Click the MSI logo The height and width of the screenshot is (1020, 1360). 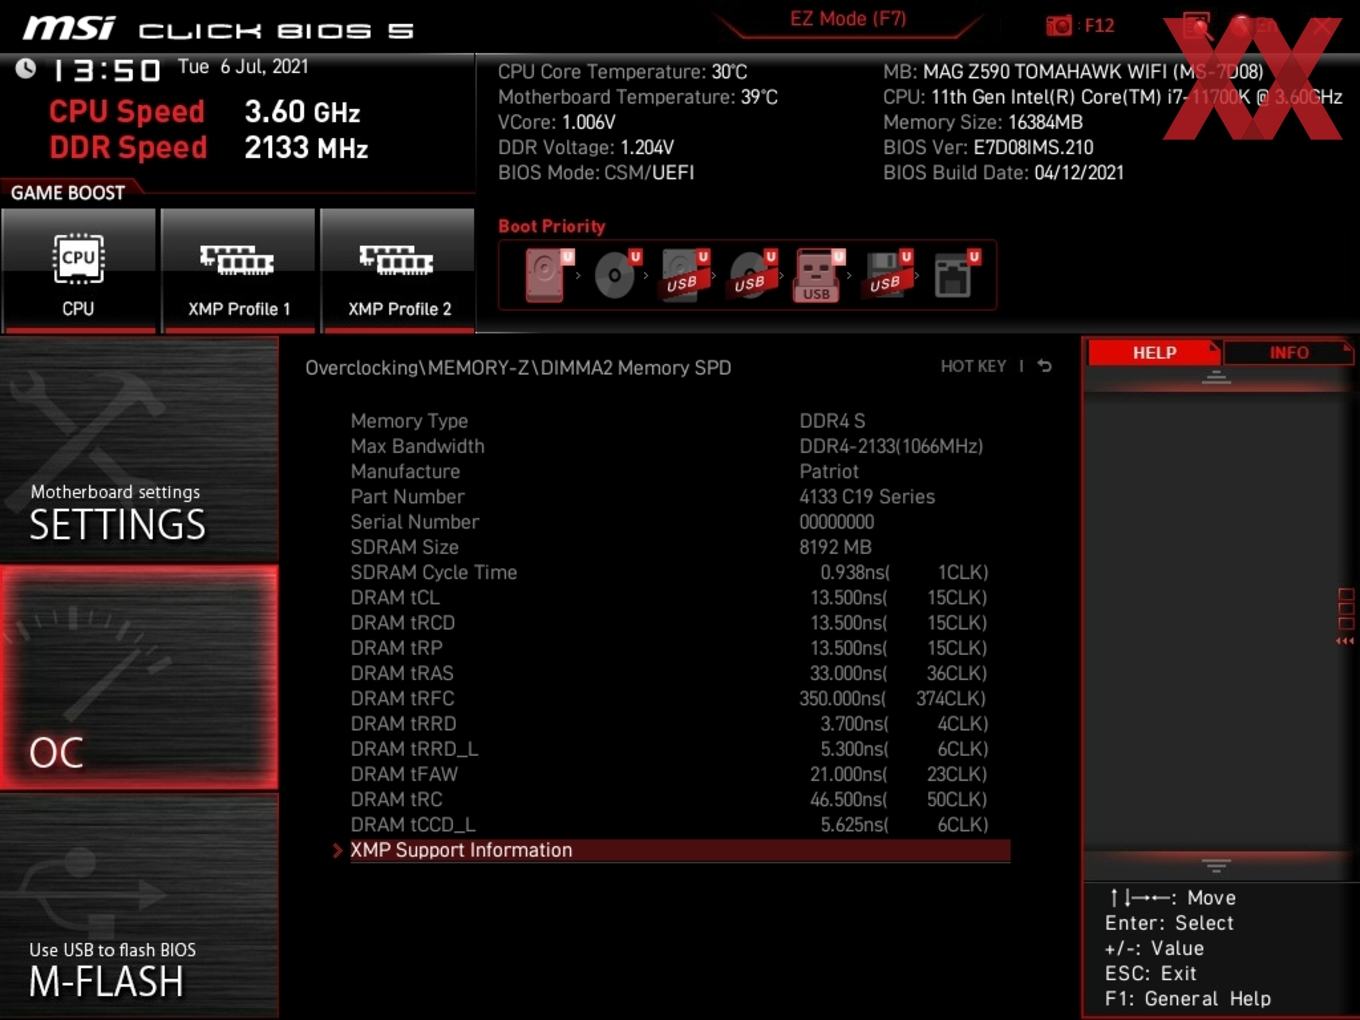tap(68, 28)
